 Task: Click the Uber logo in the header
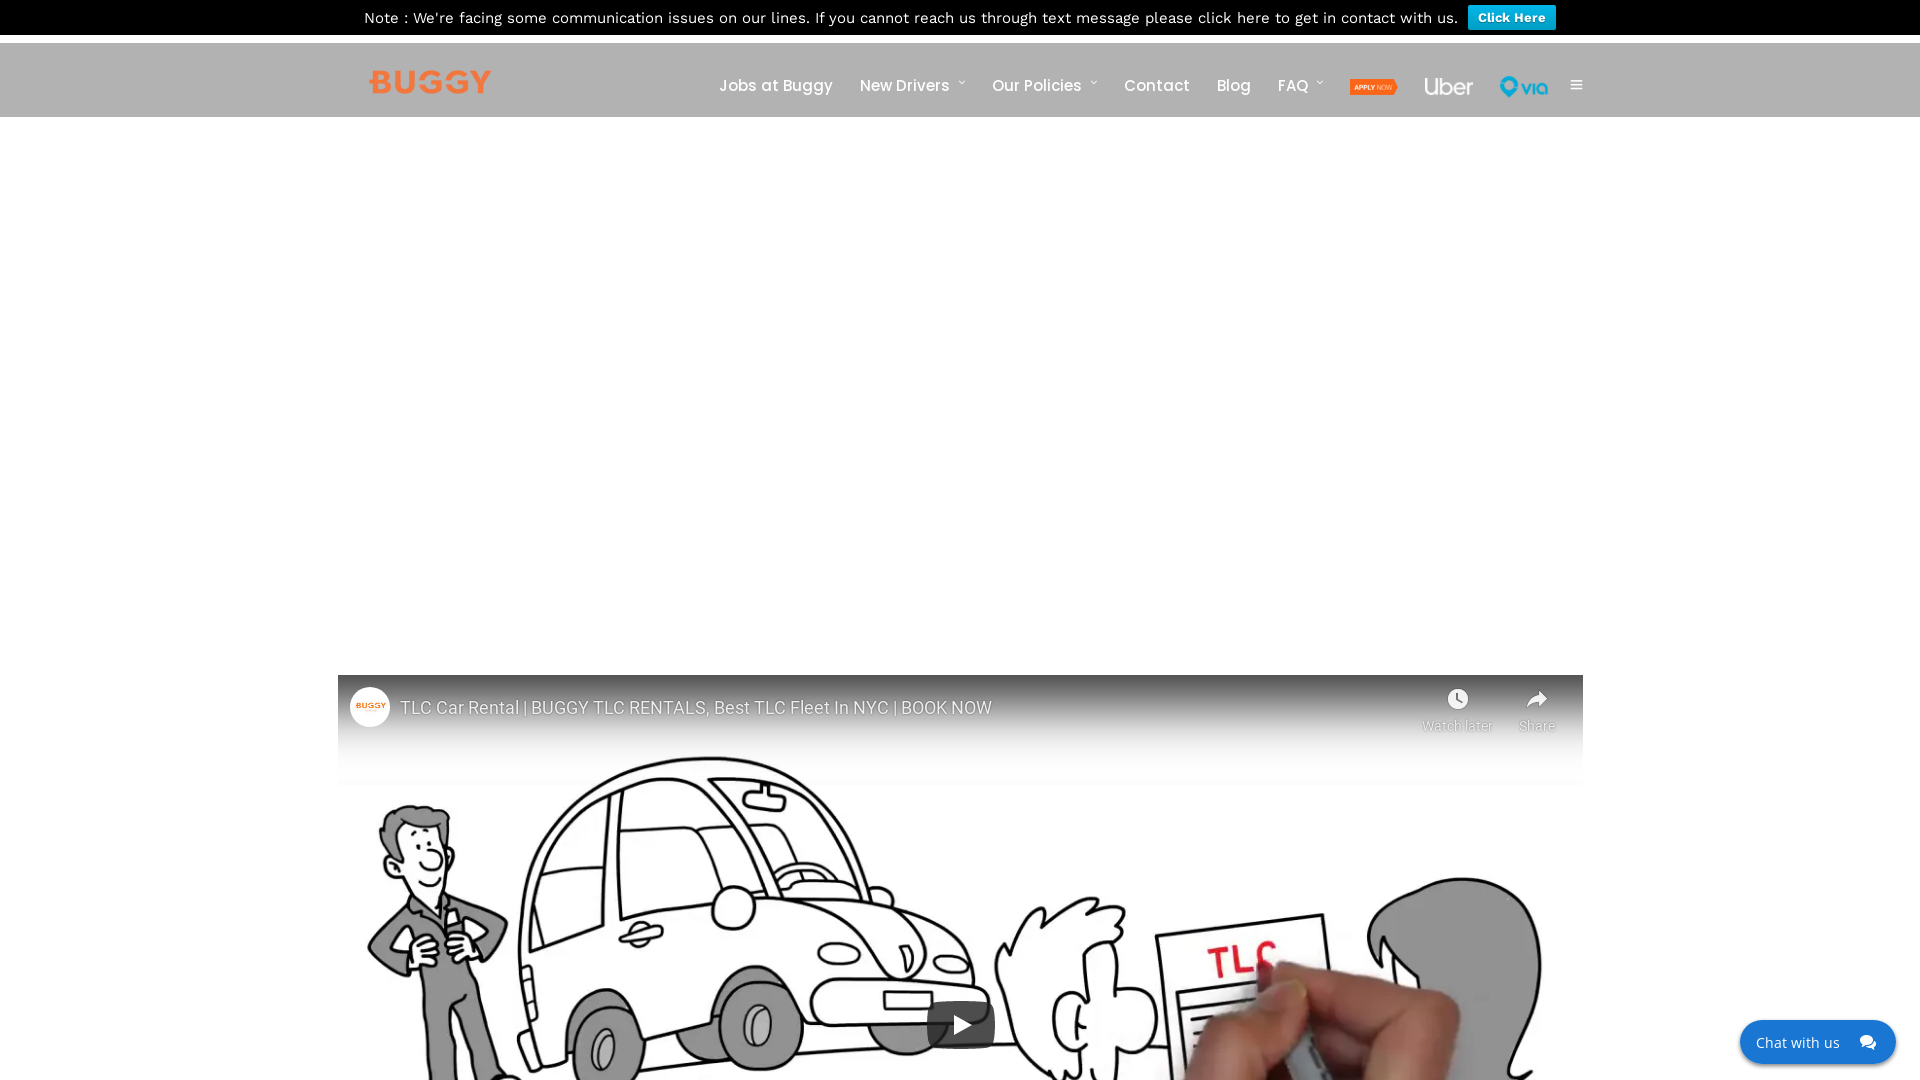pyautogui.click(x=1448, y=86)
